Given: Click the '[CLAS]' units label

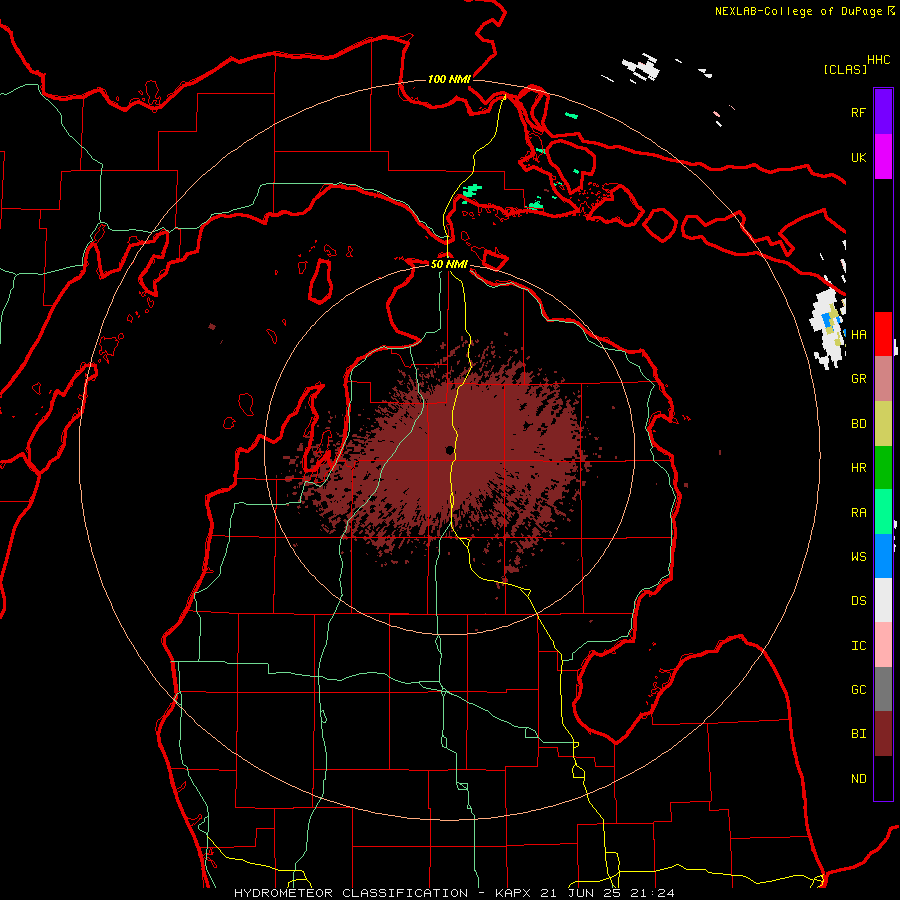Looking at the screenshot, I should (845, 69).
